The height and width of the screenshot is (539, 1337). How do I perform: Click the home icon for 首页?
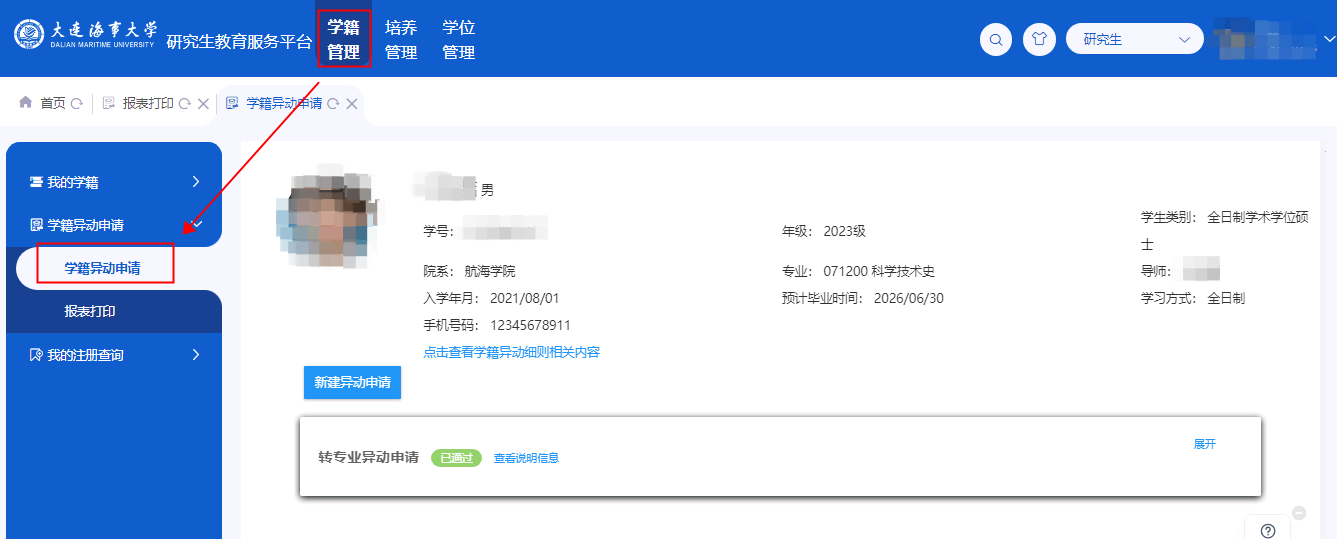pos(26,103)
